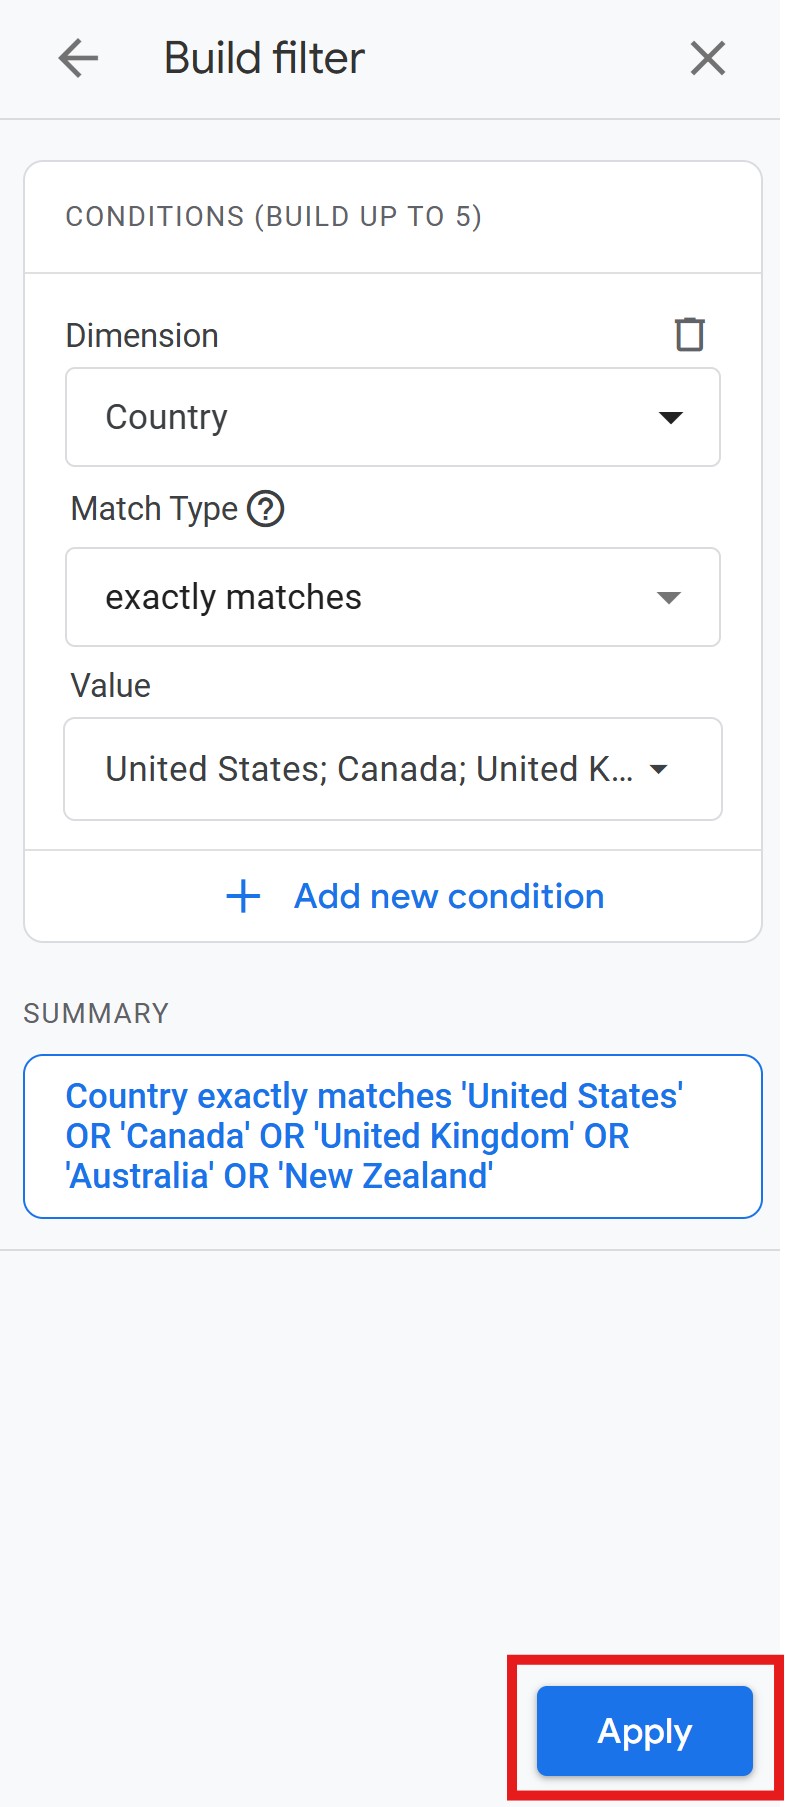
Task: Go back using the left arrow
Action: coord(78,59)
